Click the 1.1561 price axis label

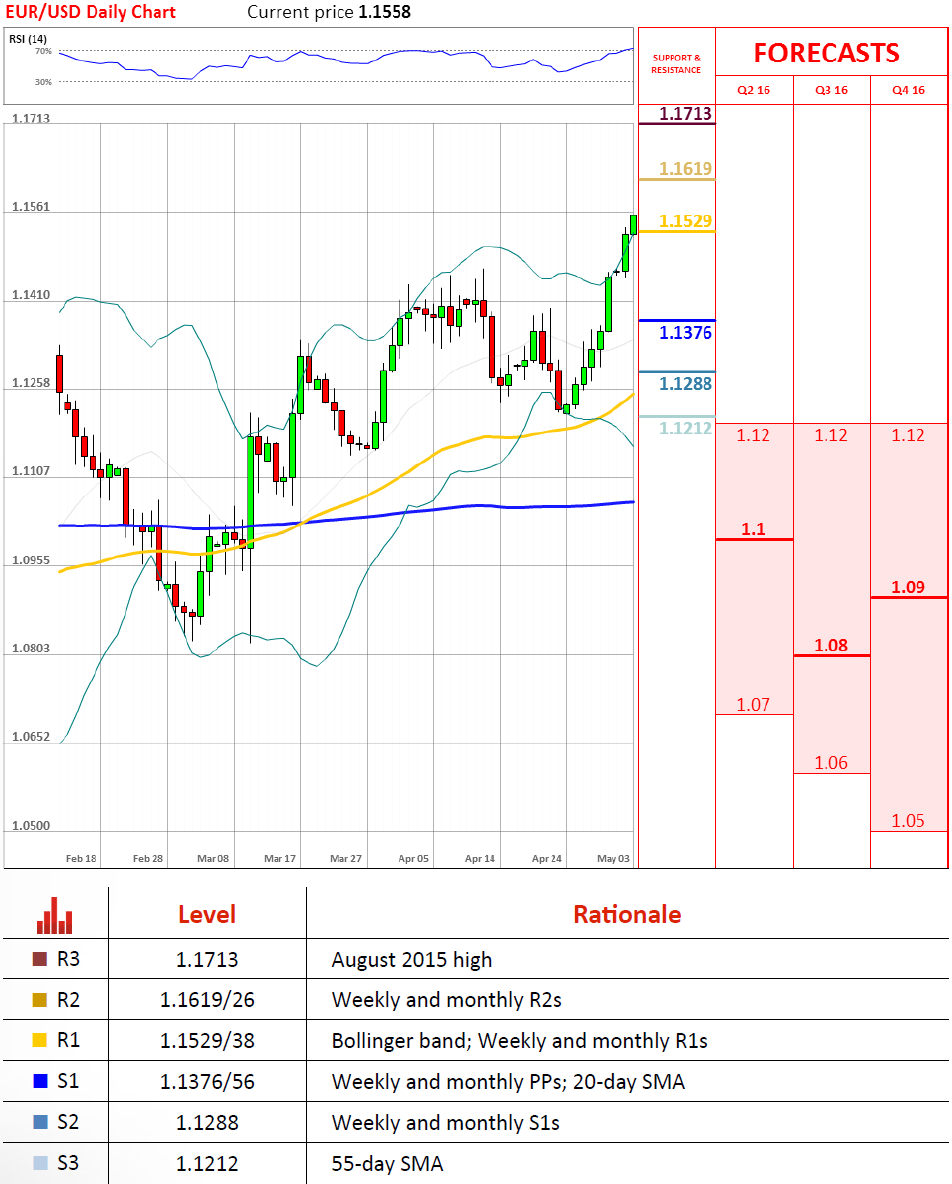coord(31,206)
